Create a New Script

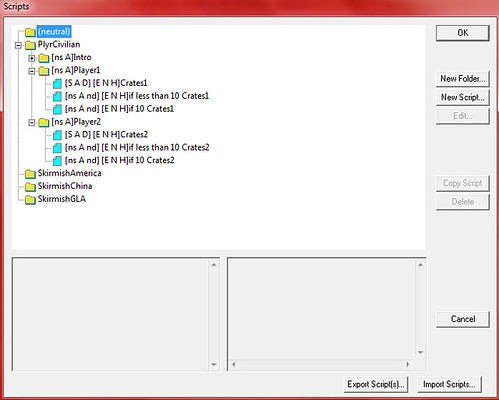tap(463, 97)
